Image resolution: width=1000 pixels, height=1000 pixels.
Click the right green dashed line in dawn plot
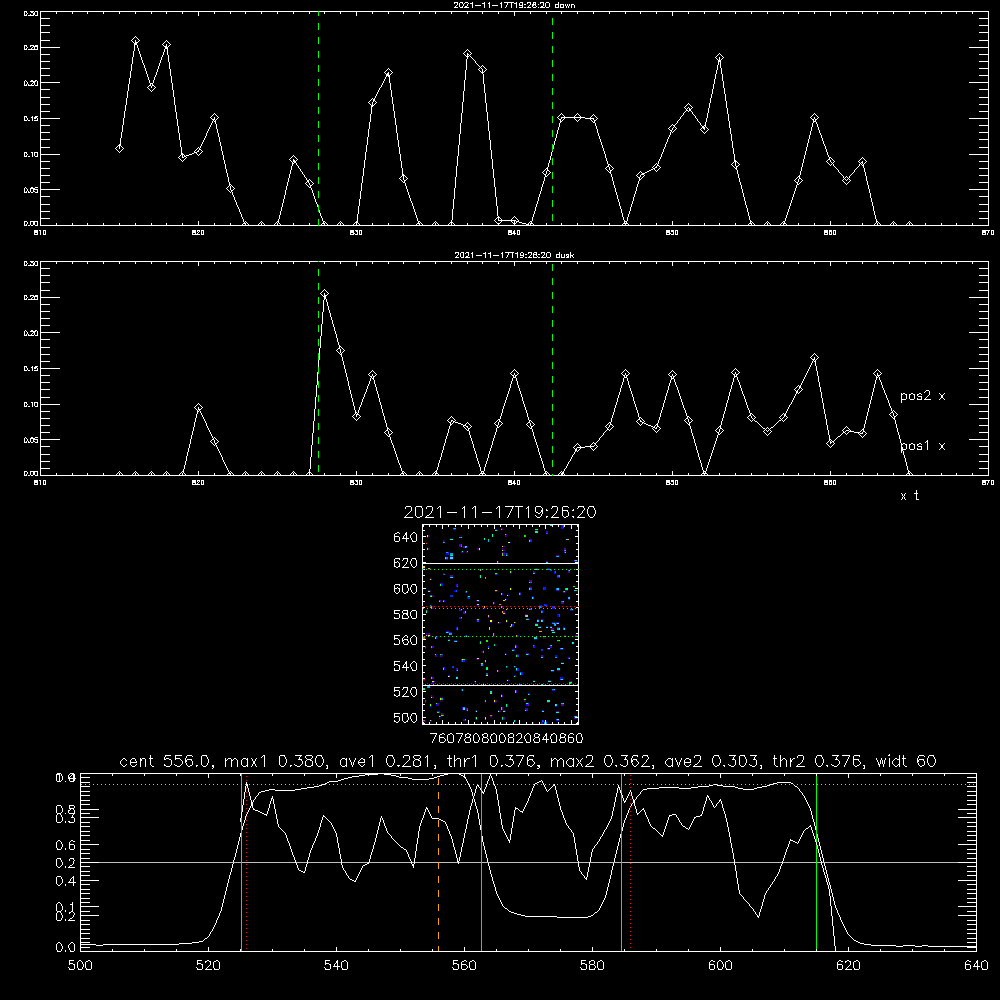pos(552,118)
